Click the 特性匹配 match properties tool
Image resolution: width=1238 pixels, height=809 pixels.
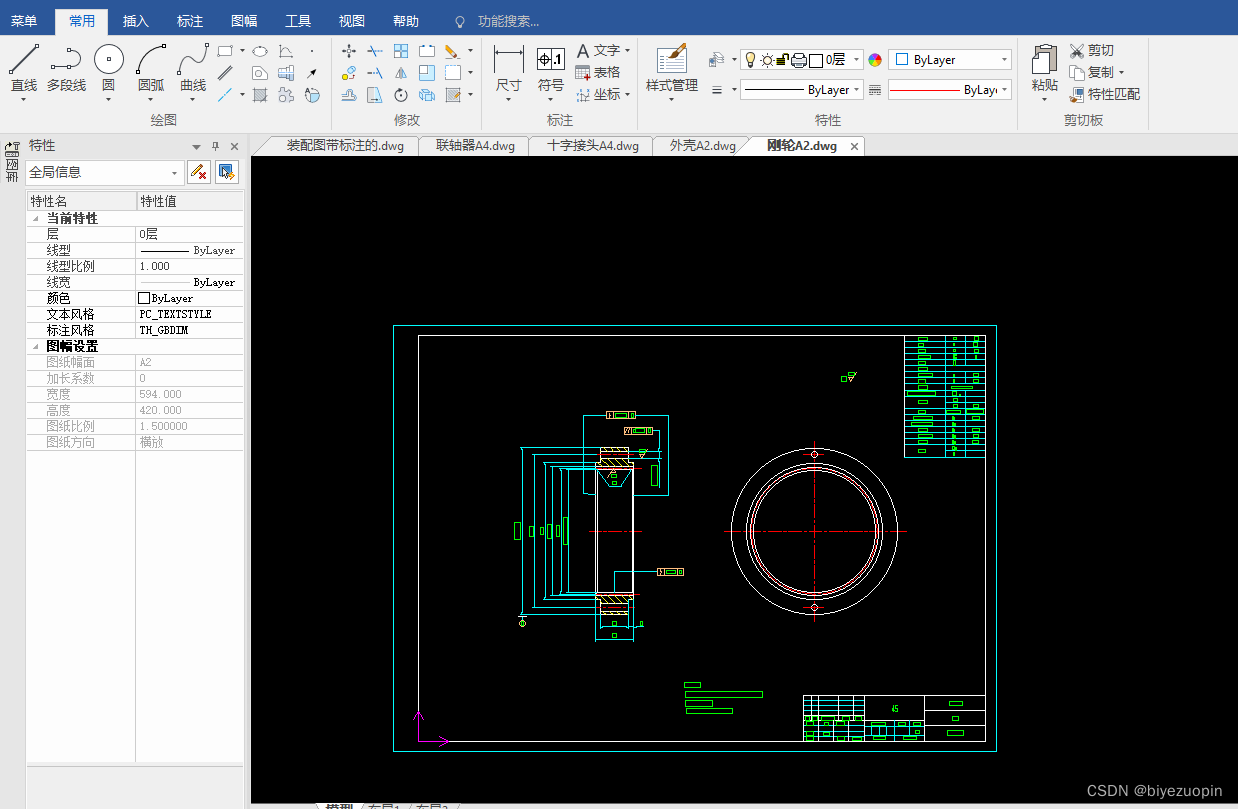coord(1105,94)
